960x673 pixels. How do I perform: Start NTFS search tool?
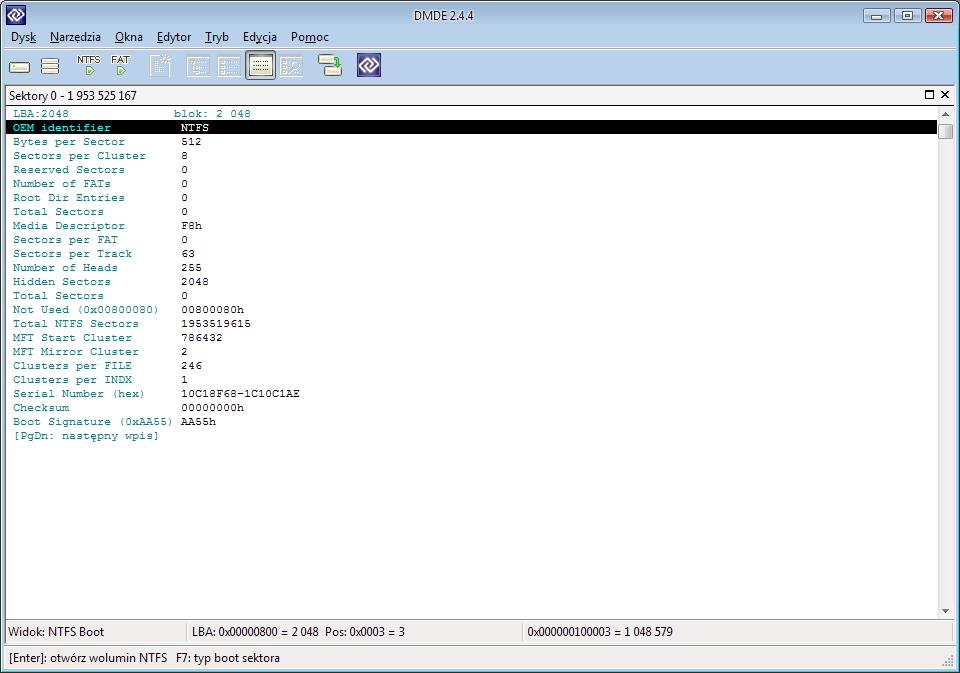[x=89, y=66]
